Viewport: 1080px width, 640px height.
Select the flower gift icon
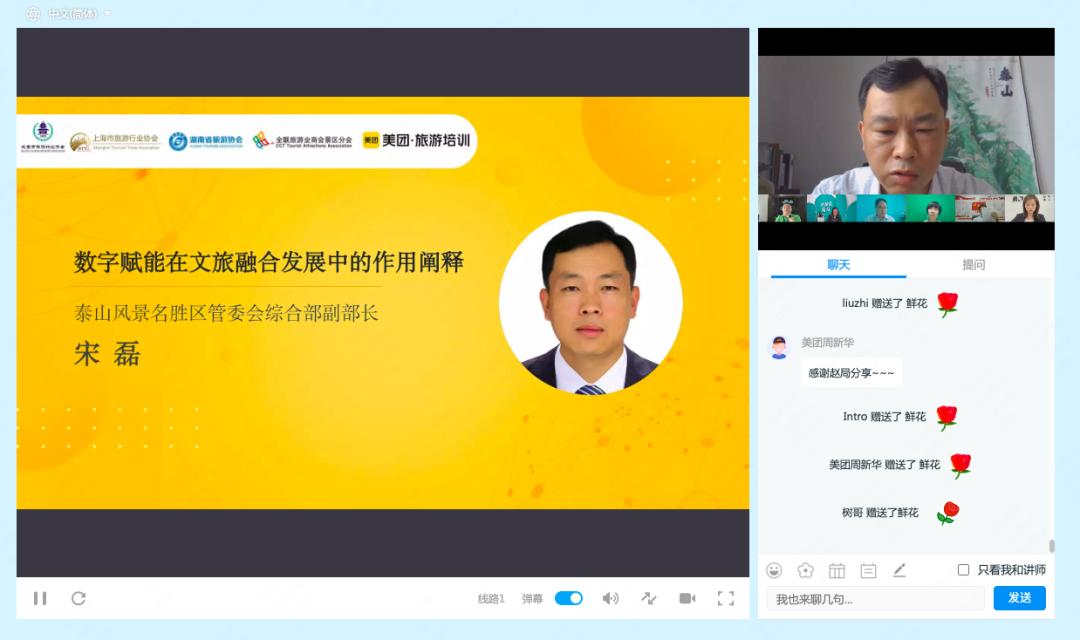pos(805,570)
